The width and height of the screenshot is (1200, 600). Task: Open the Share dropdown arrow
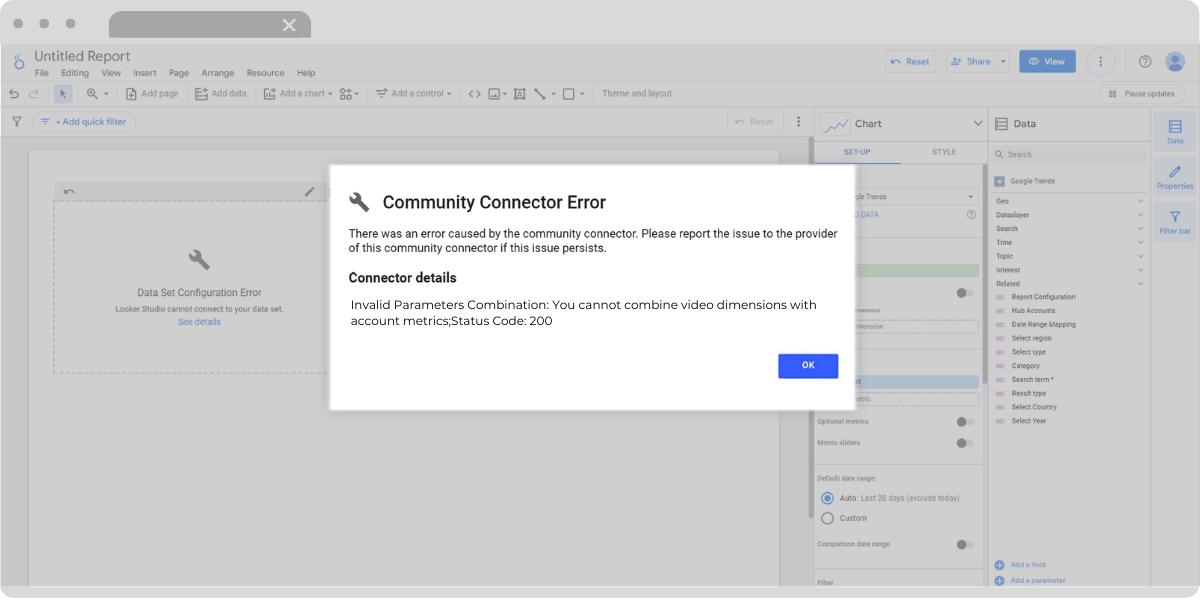pyautogui.click(x=1003, y=62)
